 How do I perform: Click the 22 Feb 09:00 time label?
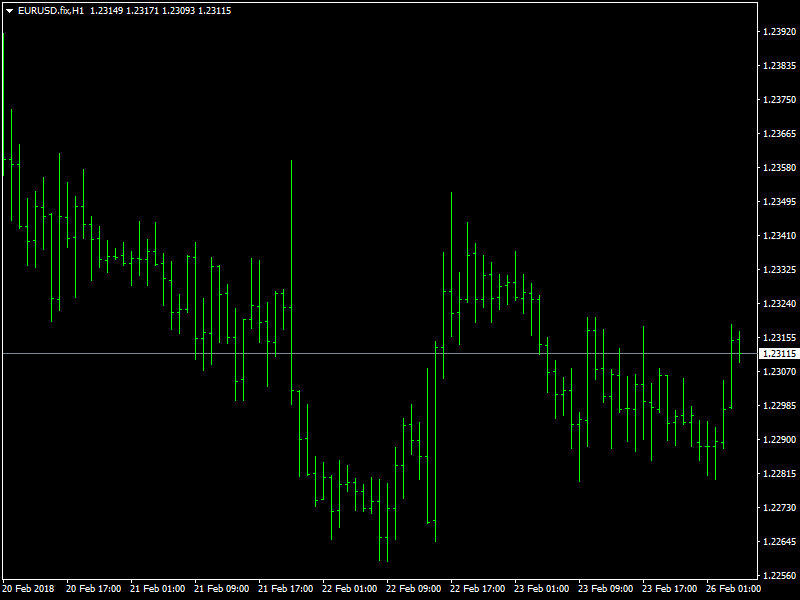point(414,589)
